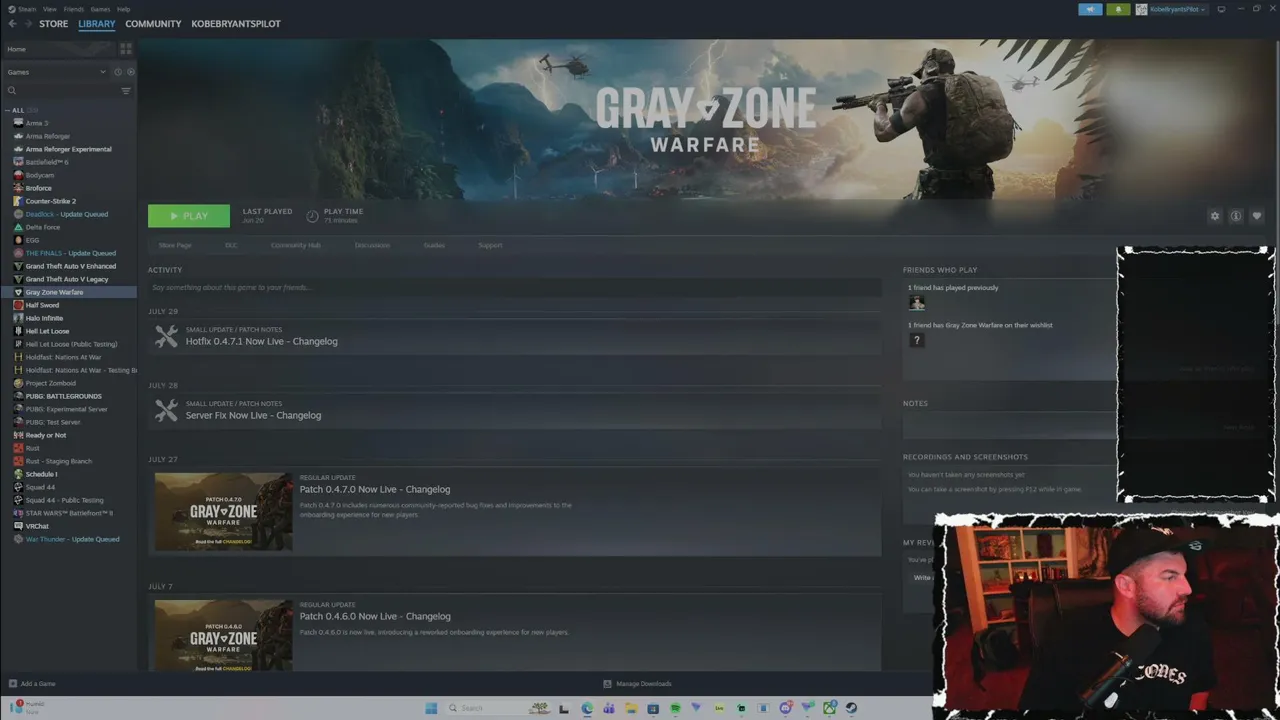This screenshot has width=1280, height=720.
Task: Collapse the ALL games category
Action: point(7,110)
